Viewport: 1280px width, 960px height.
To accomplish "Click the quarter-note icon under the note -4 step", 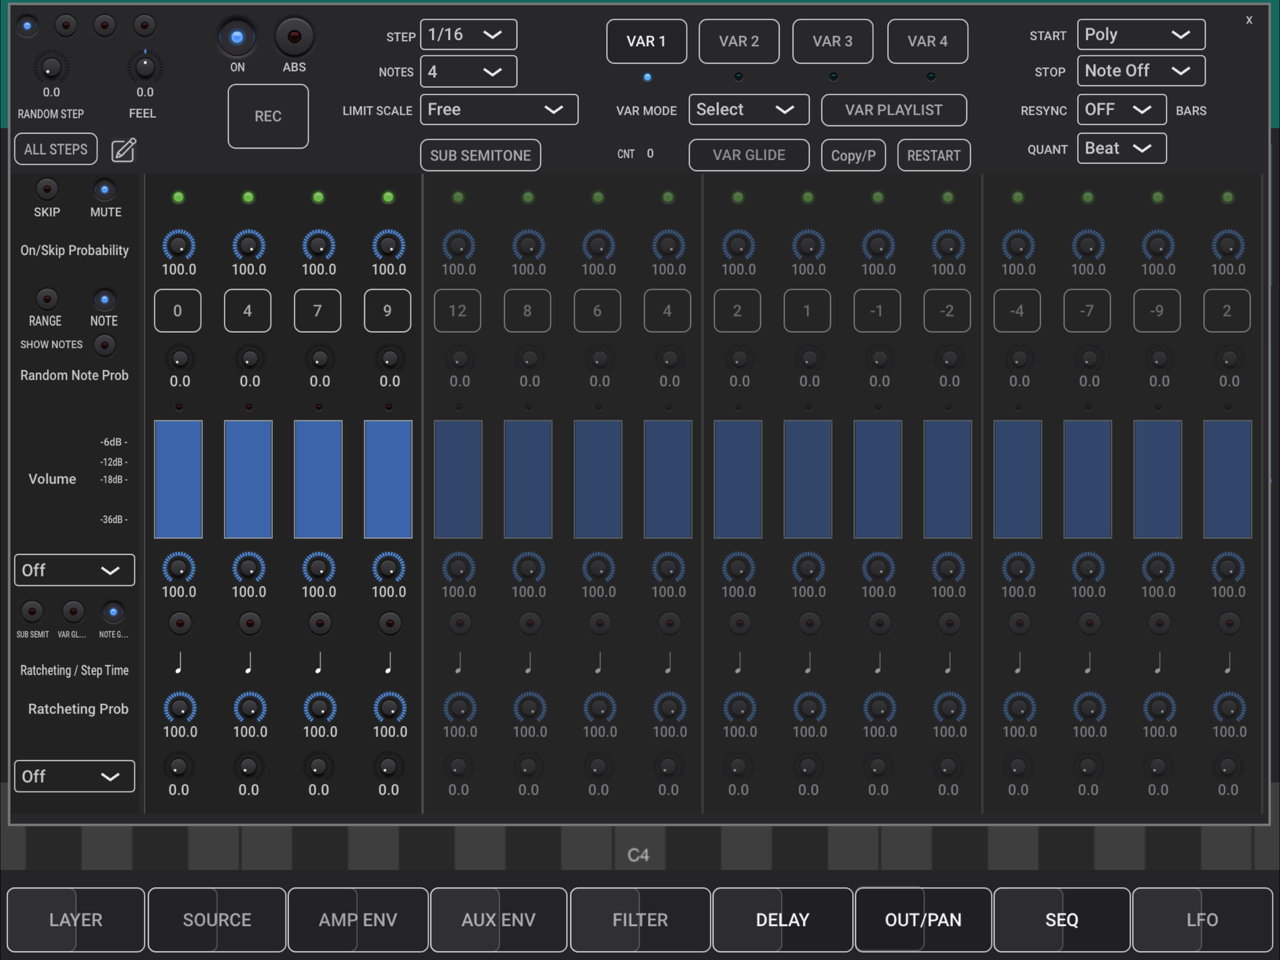I will (1019, 662).
